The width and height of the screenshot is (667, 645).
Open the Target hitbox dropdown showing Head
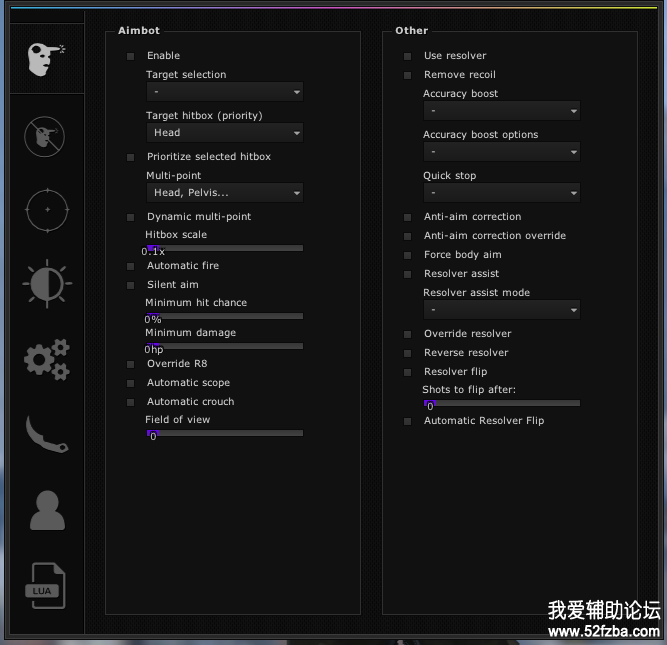(x=224, y=133)
